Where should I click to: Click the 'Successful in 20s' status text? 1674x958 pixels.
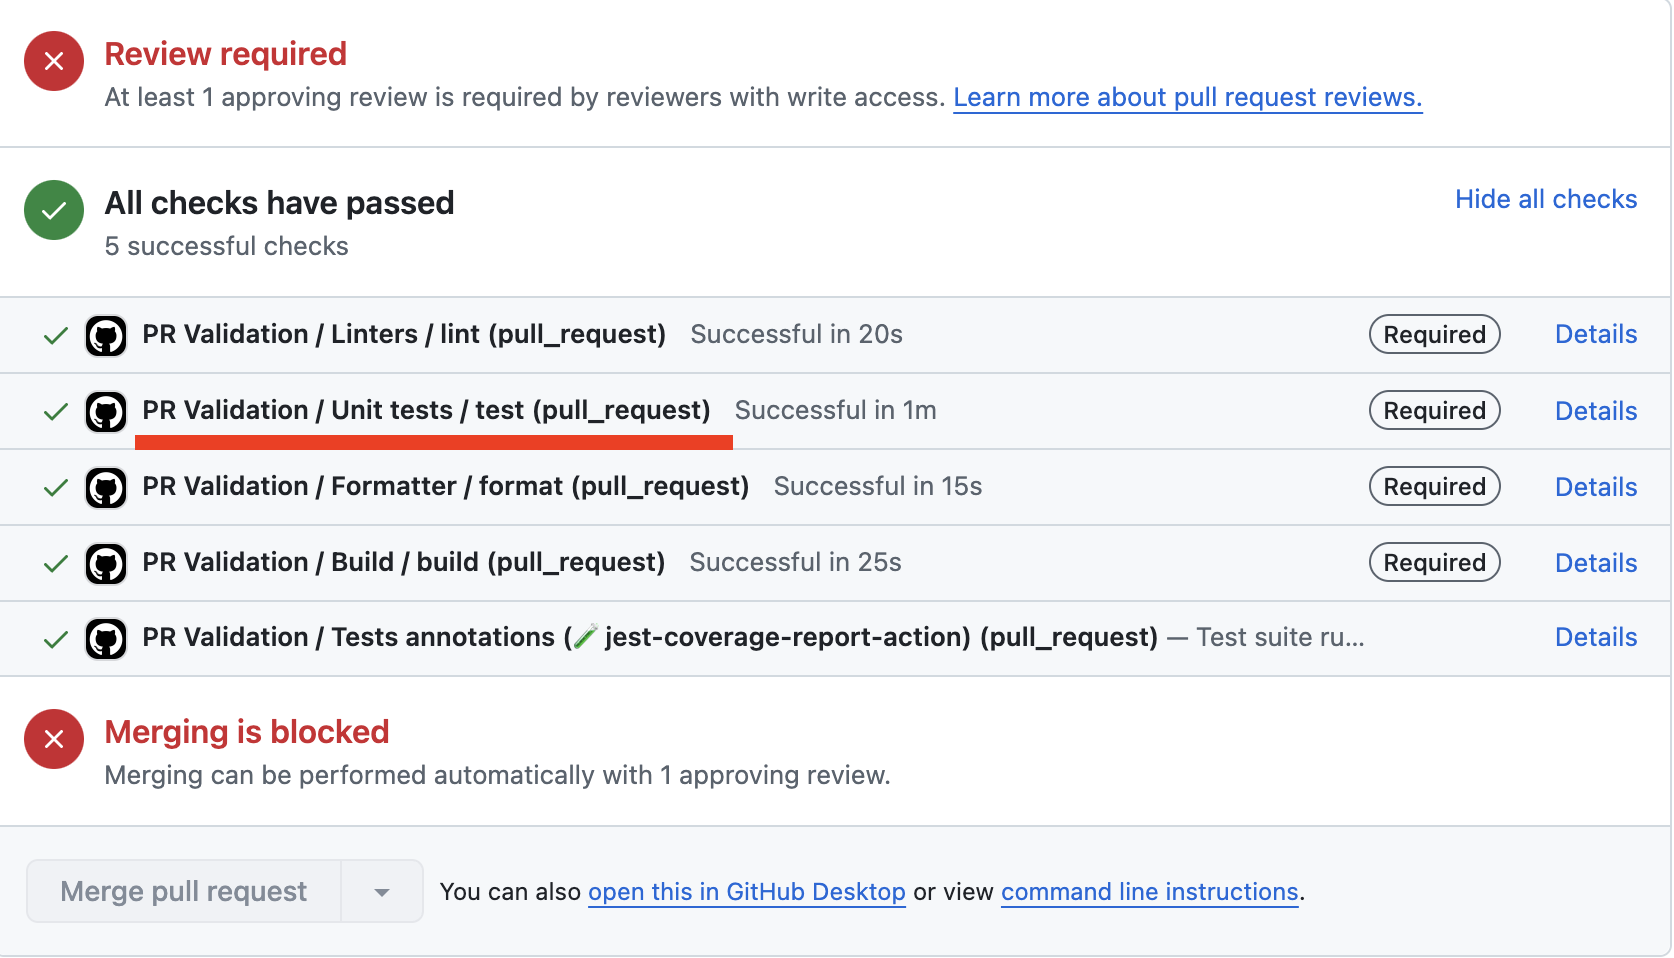click(x=796, y=334)
